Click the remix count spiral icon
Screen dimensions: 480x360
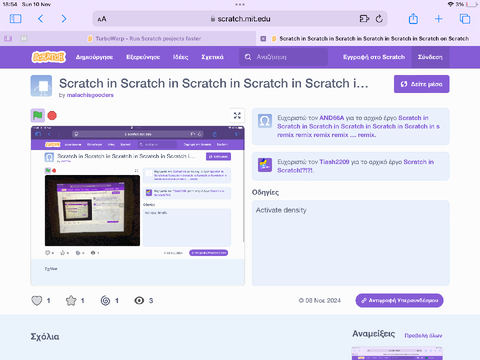[105, 301]
